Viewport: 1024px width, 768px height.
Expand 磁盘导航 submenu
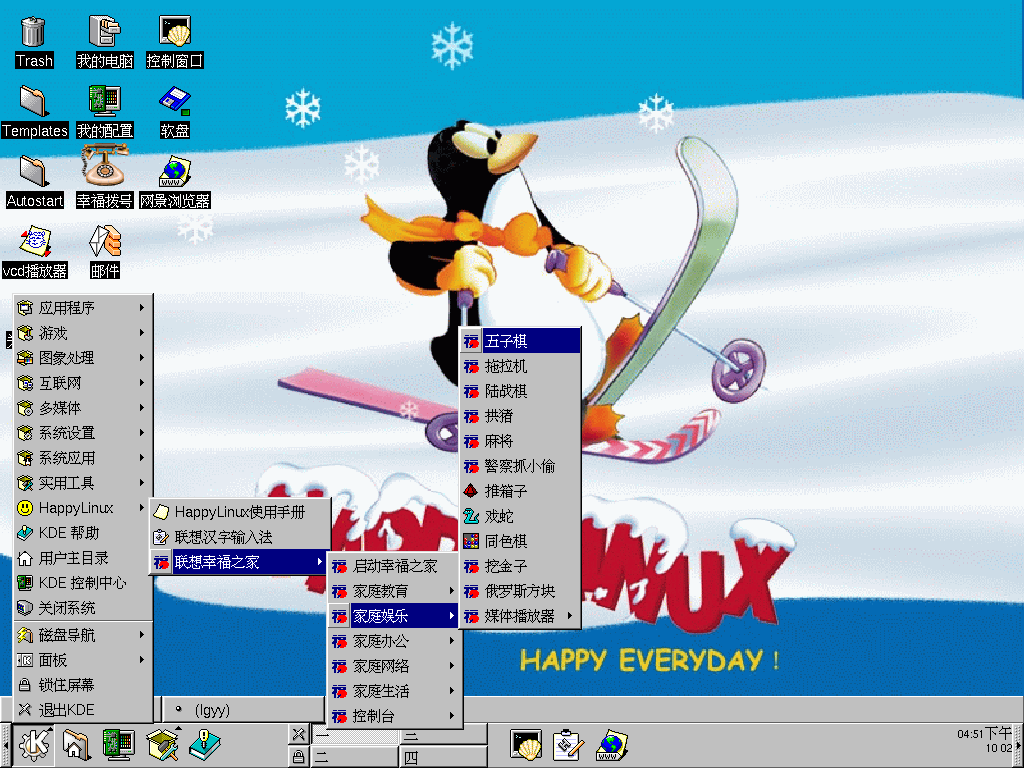pyautogui.click(x=83, y=635)
